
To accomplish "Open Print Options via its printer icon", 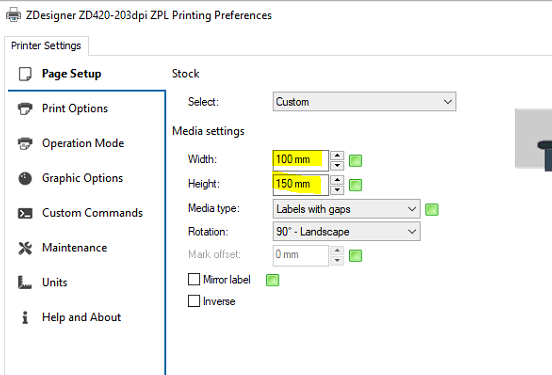I will [25, 108].
